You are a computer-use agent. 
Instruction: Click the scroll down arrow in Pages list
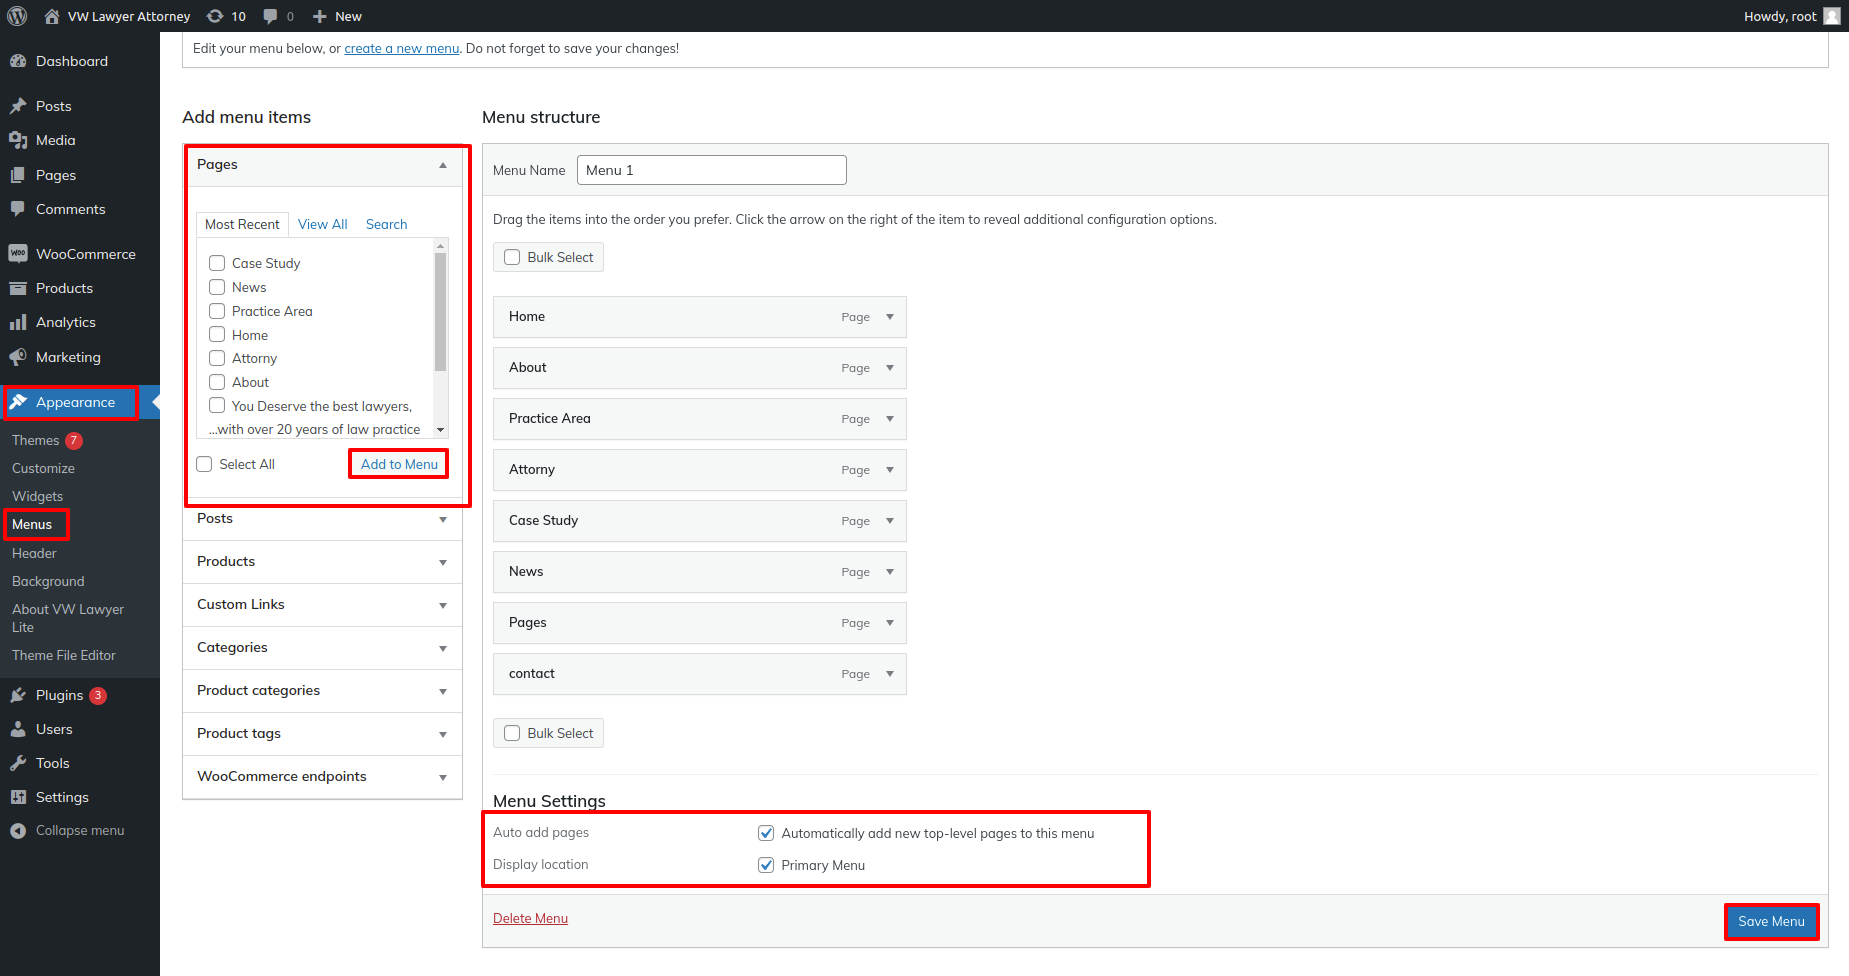(441, 430)
